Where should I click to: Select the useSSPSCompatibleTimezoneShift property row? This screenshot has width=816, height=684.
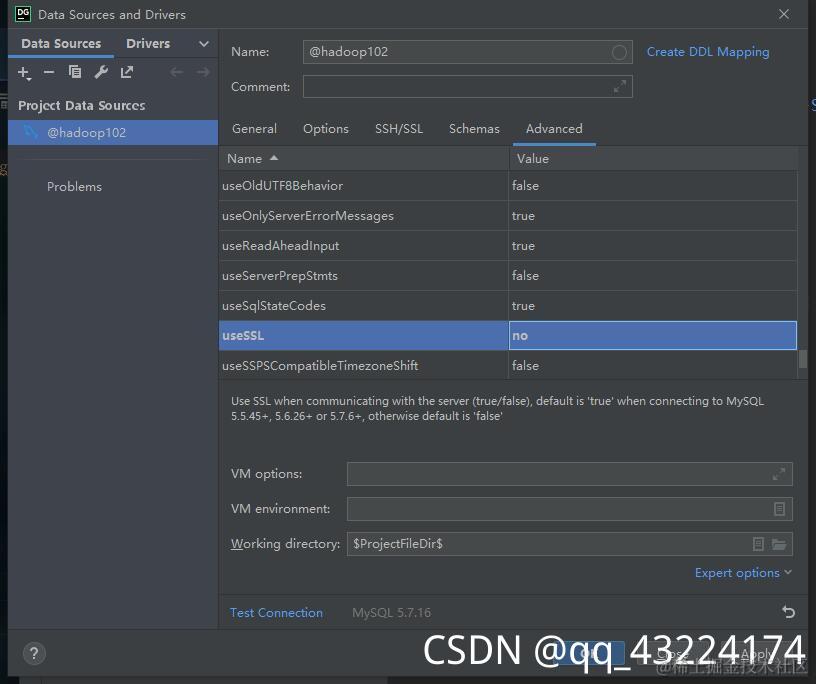508,365
